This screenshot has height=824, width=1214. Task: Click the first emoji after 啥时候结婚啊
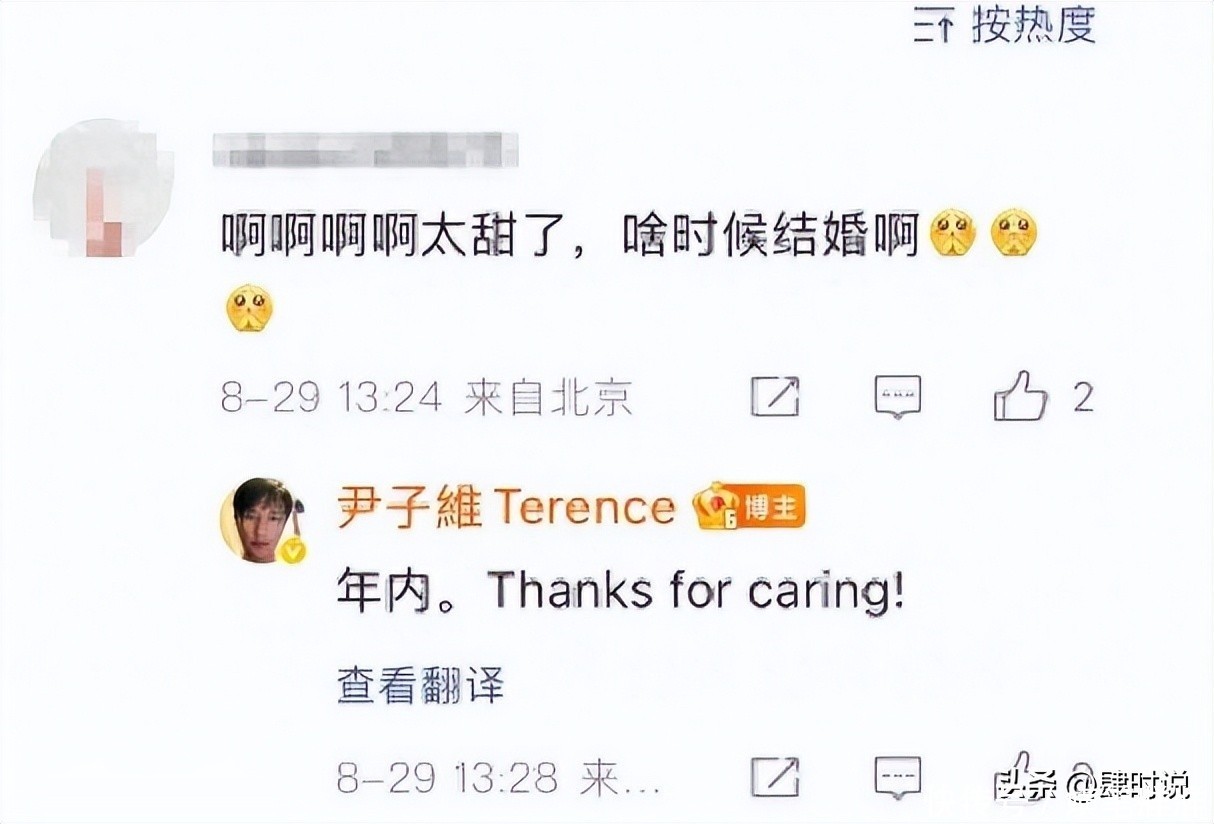(x=952, y=234)
